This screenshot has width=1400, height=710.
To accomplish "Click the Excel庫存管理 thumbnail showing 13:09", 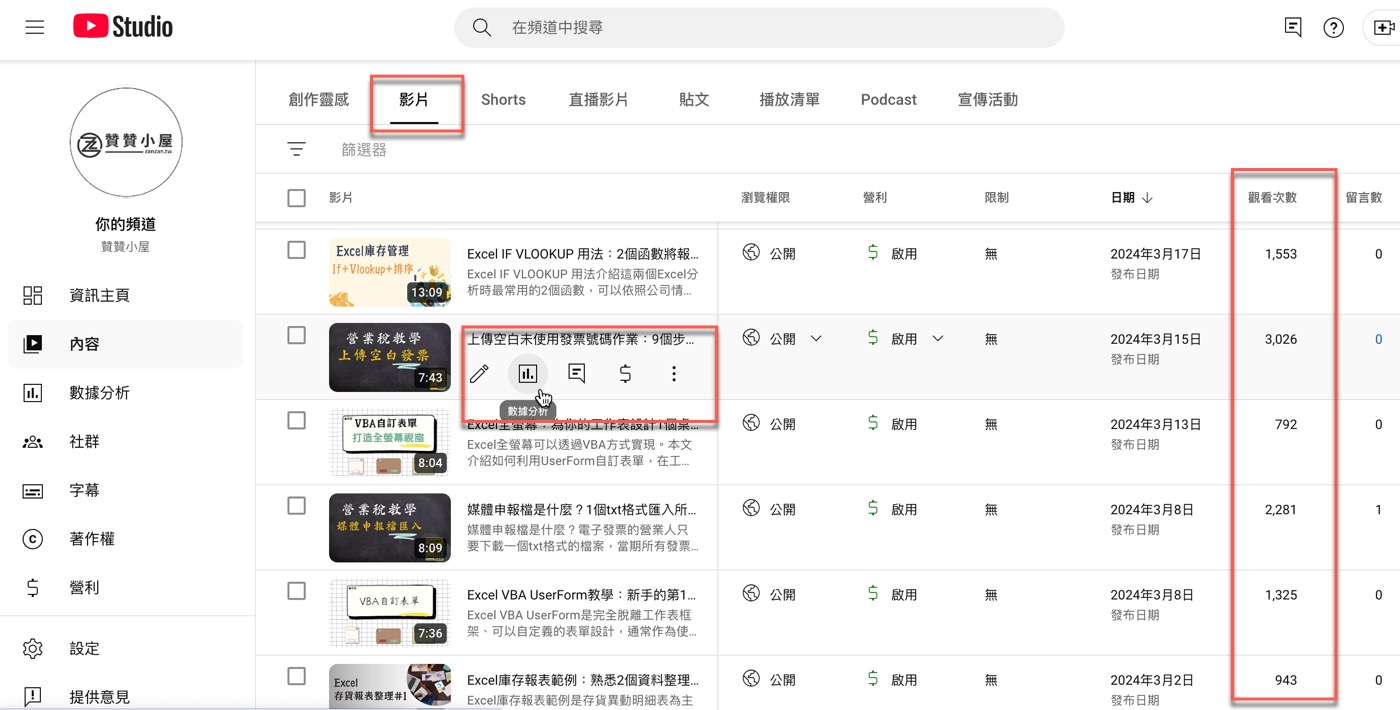I will pyautogui.click(x=390, y=272).
